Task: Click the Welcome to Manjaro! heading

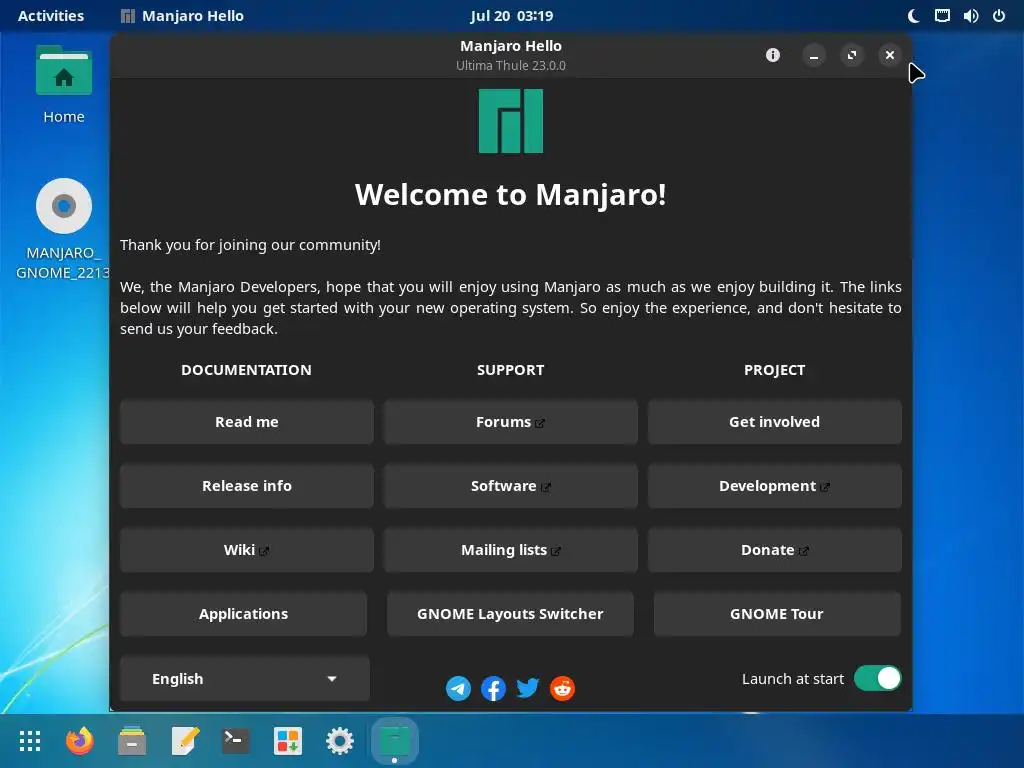Action: [511, 195]
